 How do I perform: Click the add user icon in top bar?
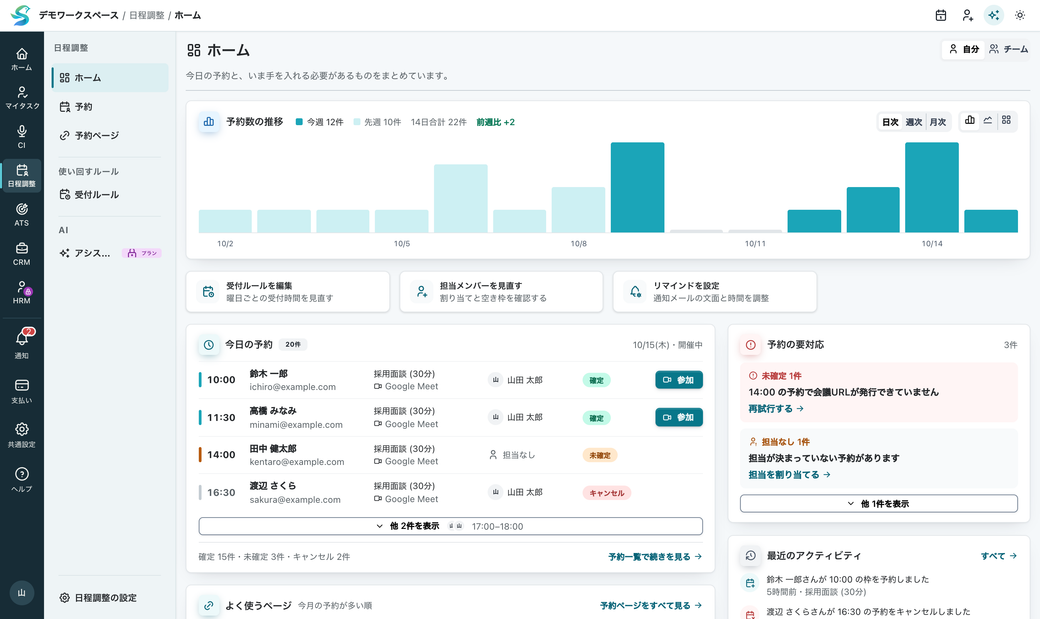(967, 15)
